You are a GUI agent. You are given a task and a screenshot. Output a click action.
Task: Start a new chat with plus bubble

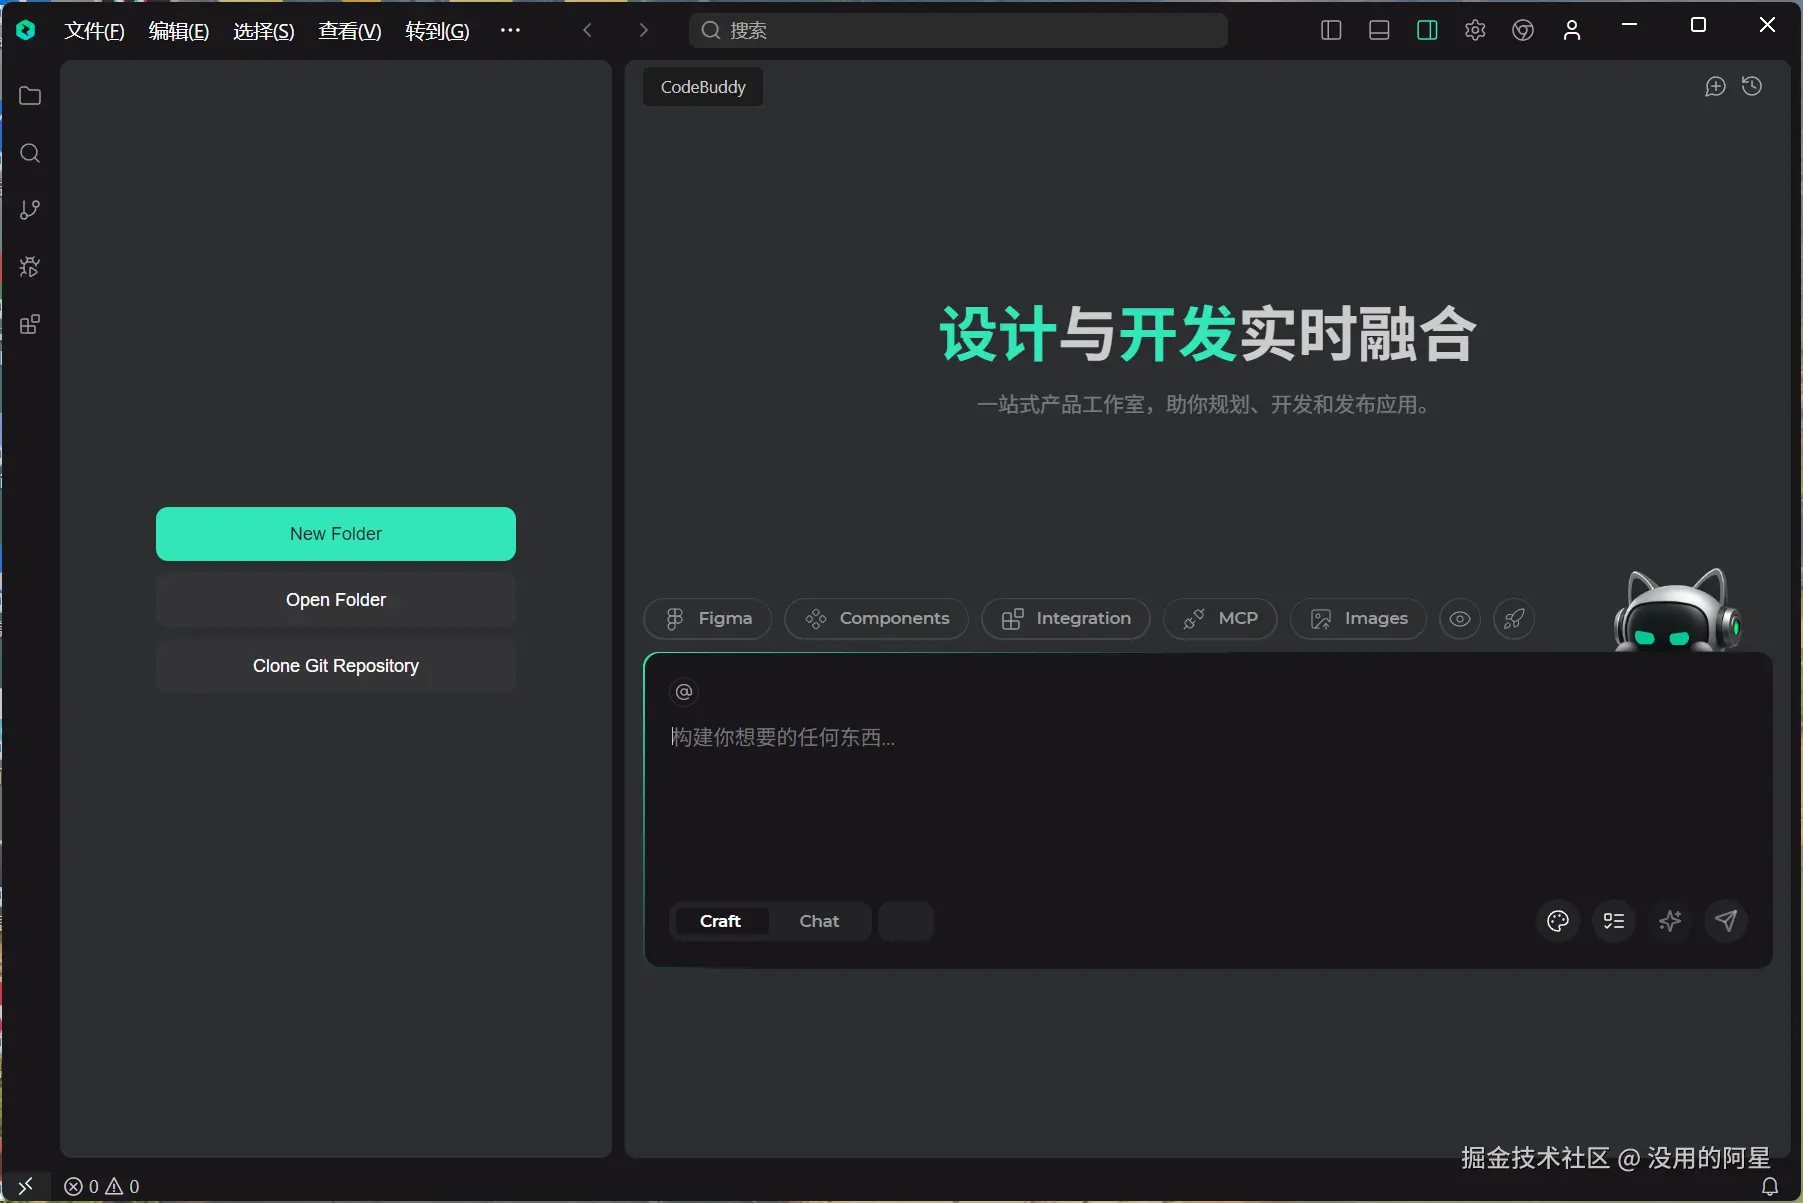point(1715,87)
